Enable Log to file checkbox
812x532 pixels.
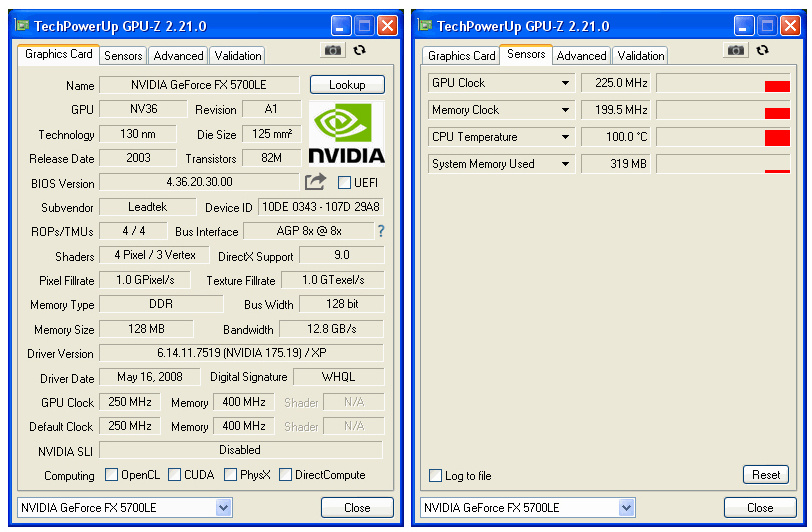click(x=436, y=476)
